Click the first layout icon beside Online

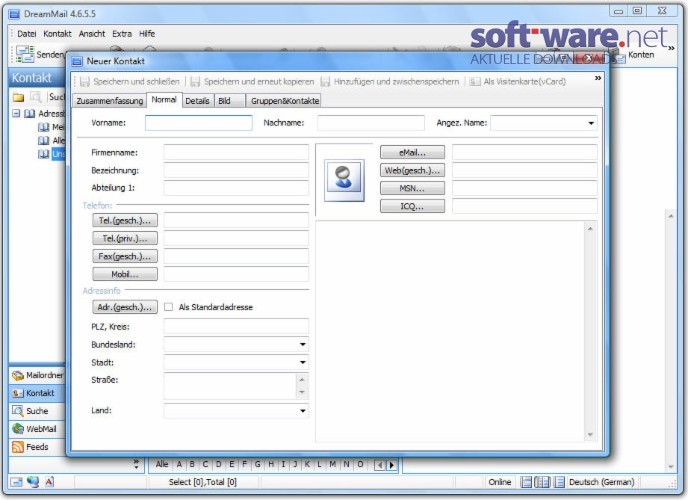(x=526, y=482)
